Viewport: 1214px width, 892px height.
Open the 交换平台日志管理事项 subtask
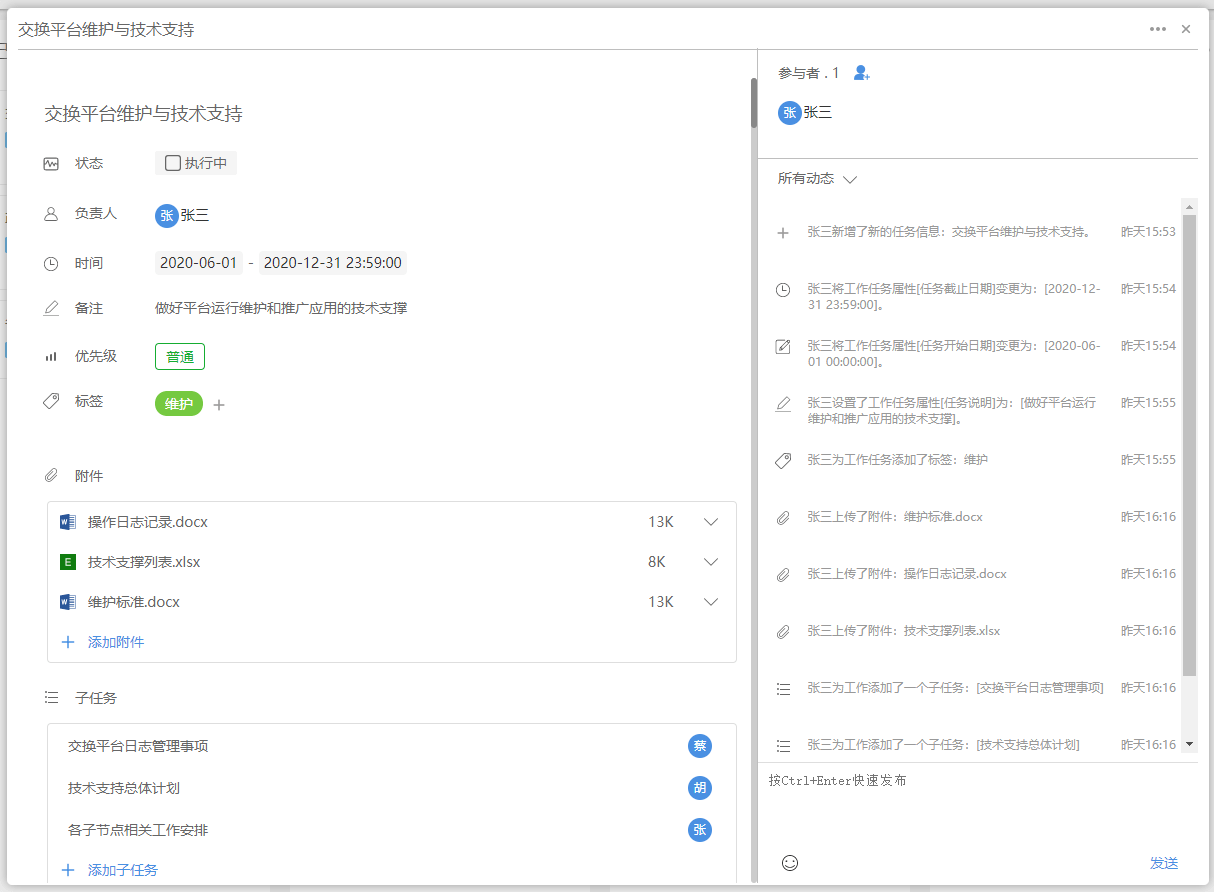[x=138, y=746]
